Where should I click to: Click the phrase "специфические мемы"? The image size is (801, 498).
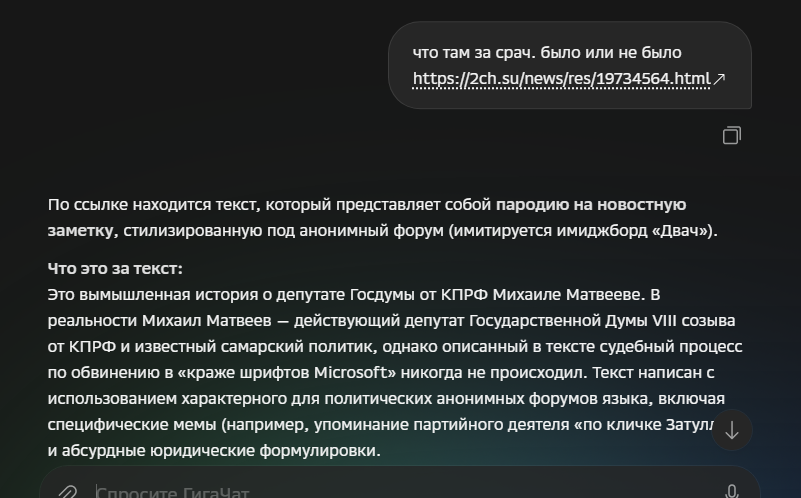[132, 425]
